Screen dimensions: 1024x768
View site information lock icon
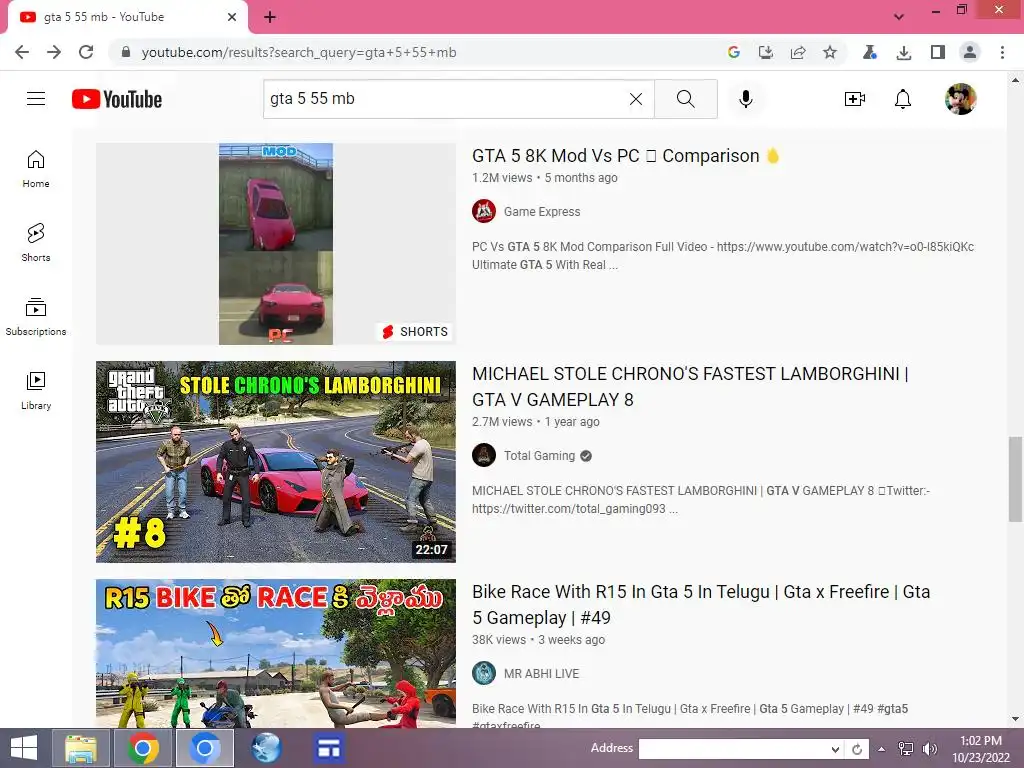point(126,52)
